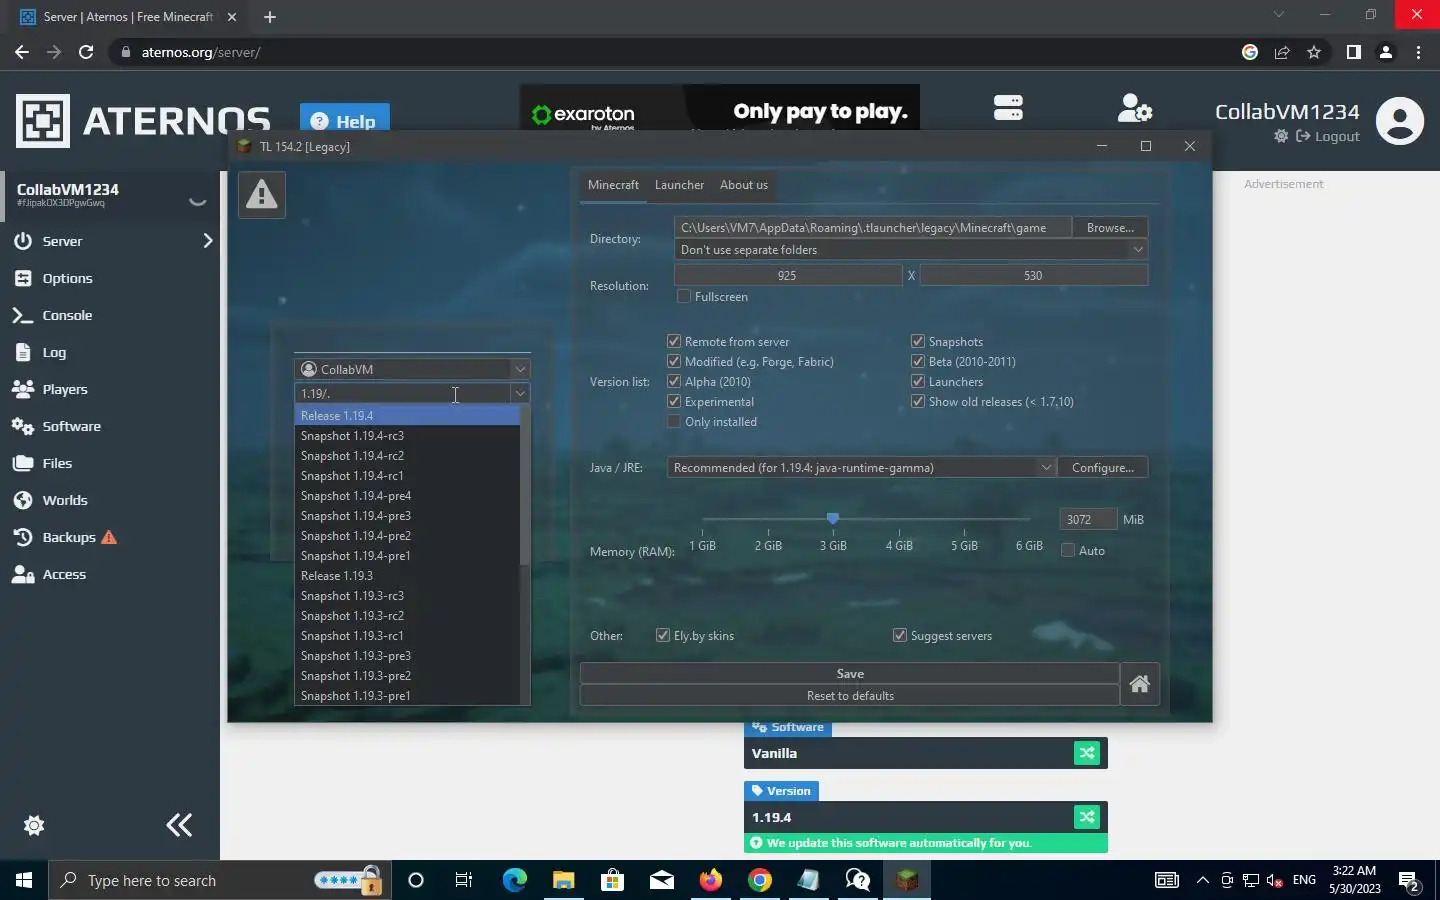Click the Save button
1440x900 pixels.
(850, 674)
